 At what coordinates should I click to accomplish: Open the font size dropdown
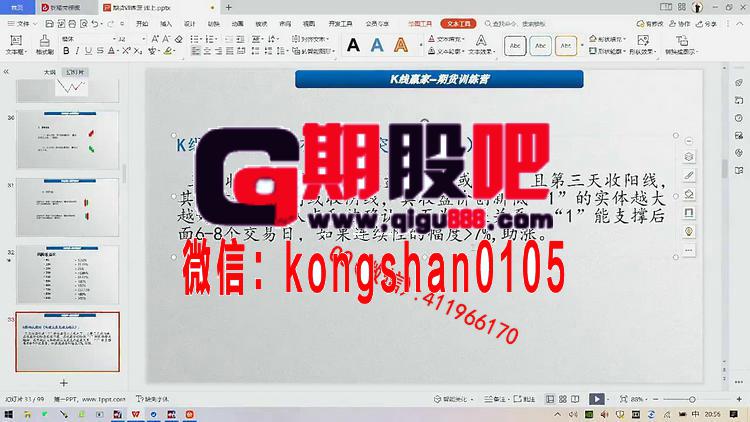[x=143, y=39]
